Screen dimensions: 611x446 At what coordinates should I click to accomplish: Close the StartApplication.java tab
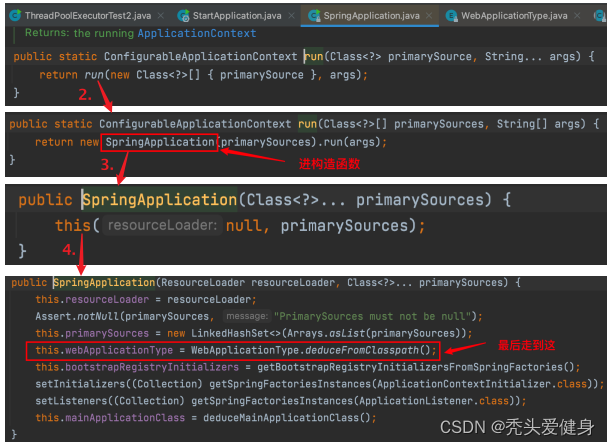click(x=291, y=16)
